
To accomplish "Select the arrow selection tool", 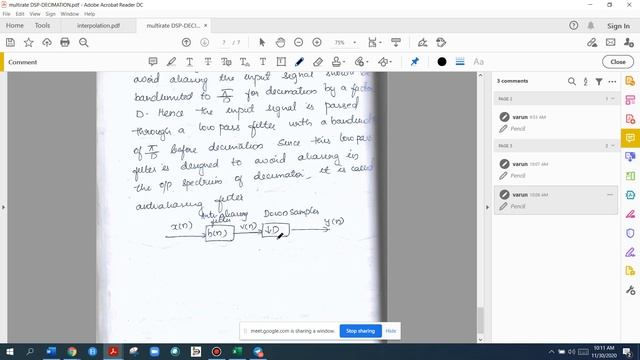I will click(262, 42).
